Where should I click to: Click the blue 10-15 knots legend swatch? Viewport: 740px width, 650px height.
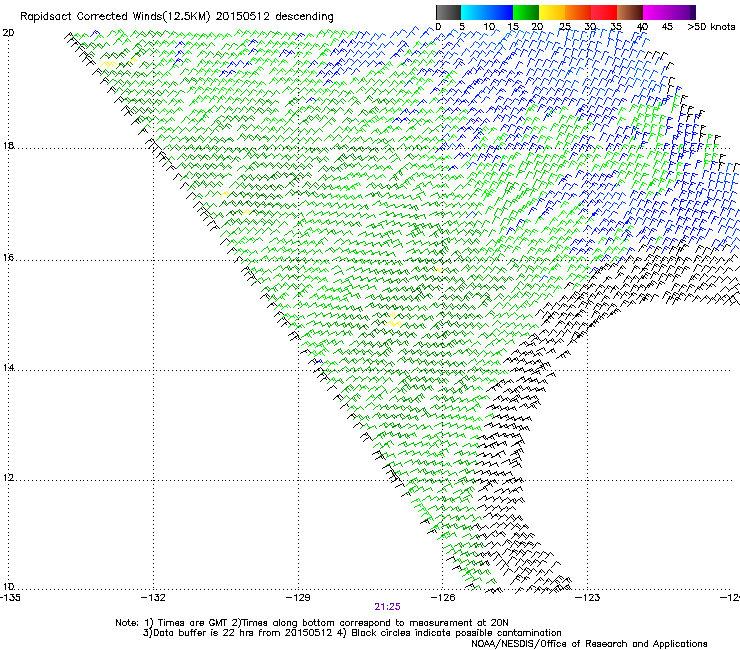coord(500,12)
